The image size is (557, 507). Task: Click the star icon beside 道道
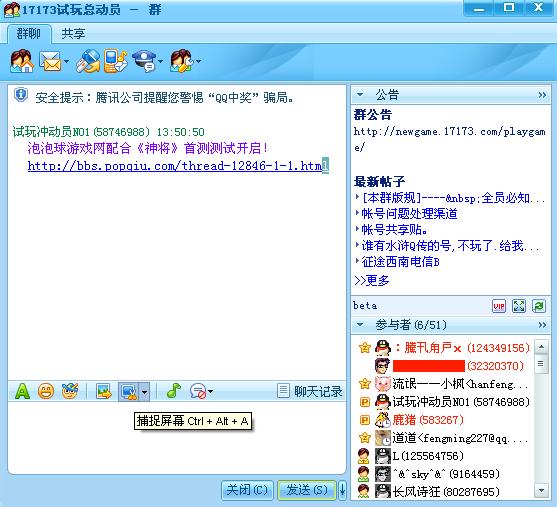[x=364, y=438]
